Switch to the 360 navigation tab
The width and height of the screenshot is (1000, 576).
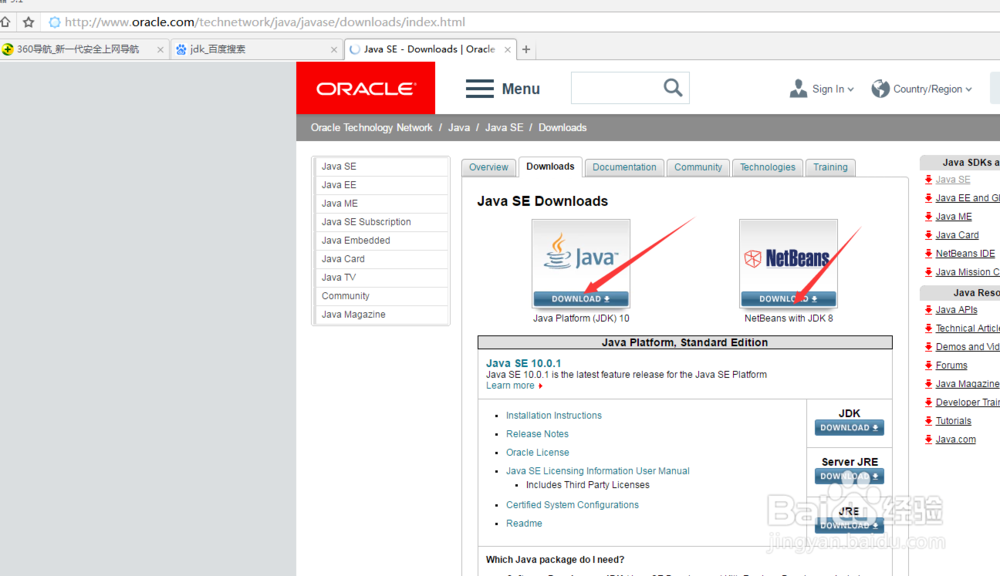(84, 49)
